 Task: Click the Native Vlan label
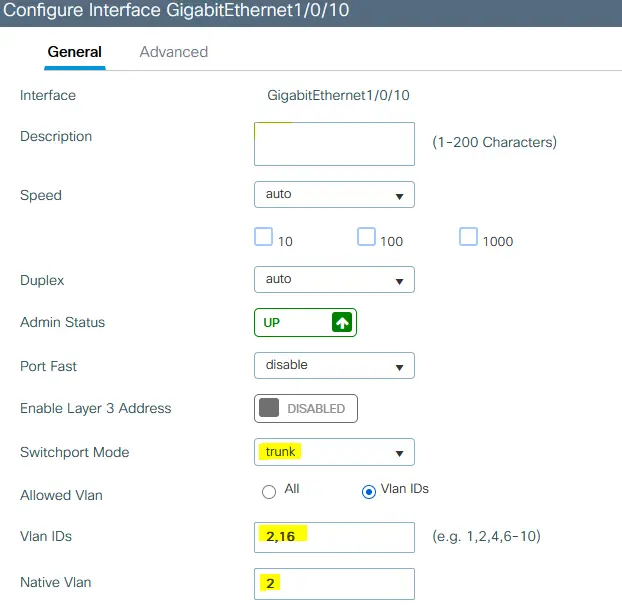point(56,582)
